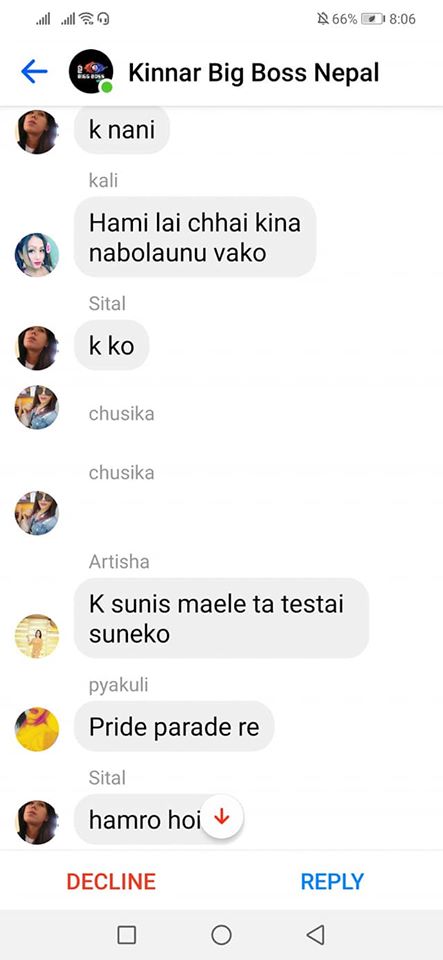Open Artisha's profile picture
Screen dimensions: 443x960
coord(37,636)
